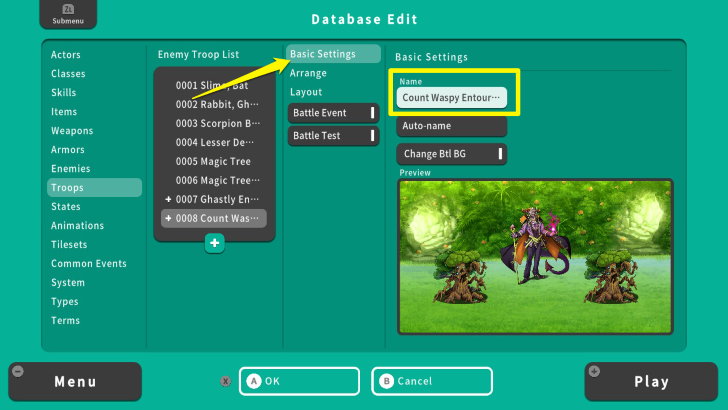Viewport: 728px width, 410px height.
Task: Open the Menu button
Action: pyautogui.click(x=75, y=382)
